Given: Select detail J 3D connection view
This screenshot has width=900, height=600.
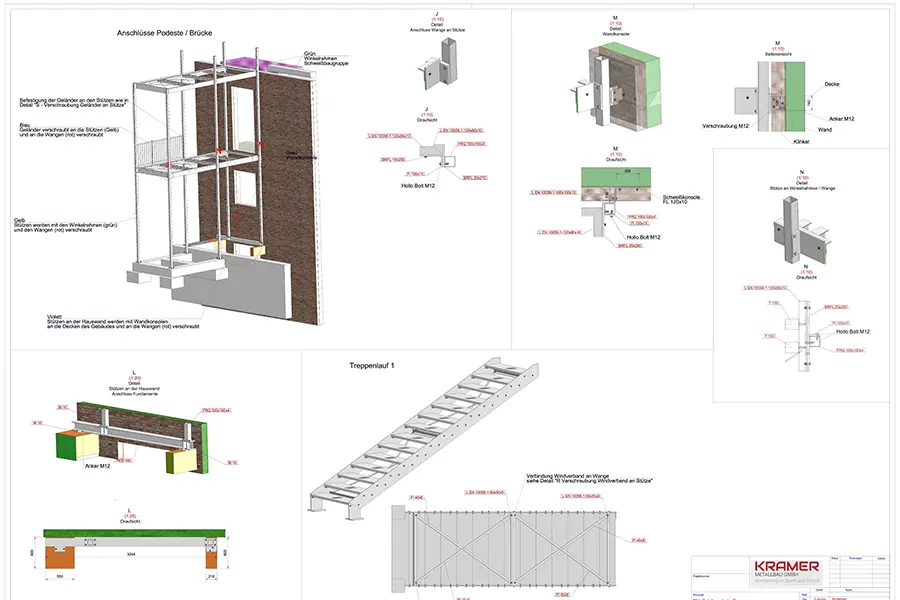Looking at the screenshot, I should (430, 73).
